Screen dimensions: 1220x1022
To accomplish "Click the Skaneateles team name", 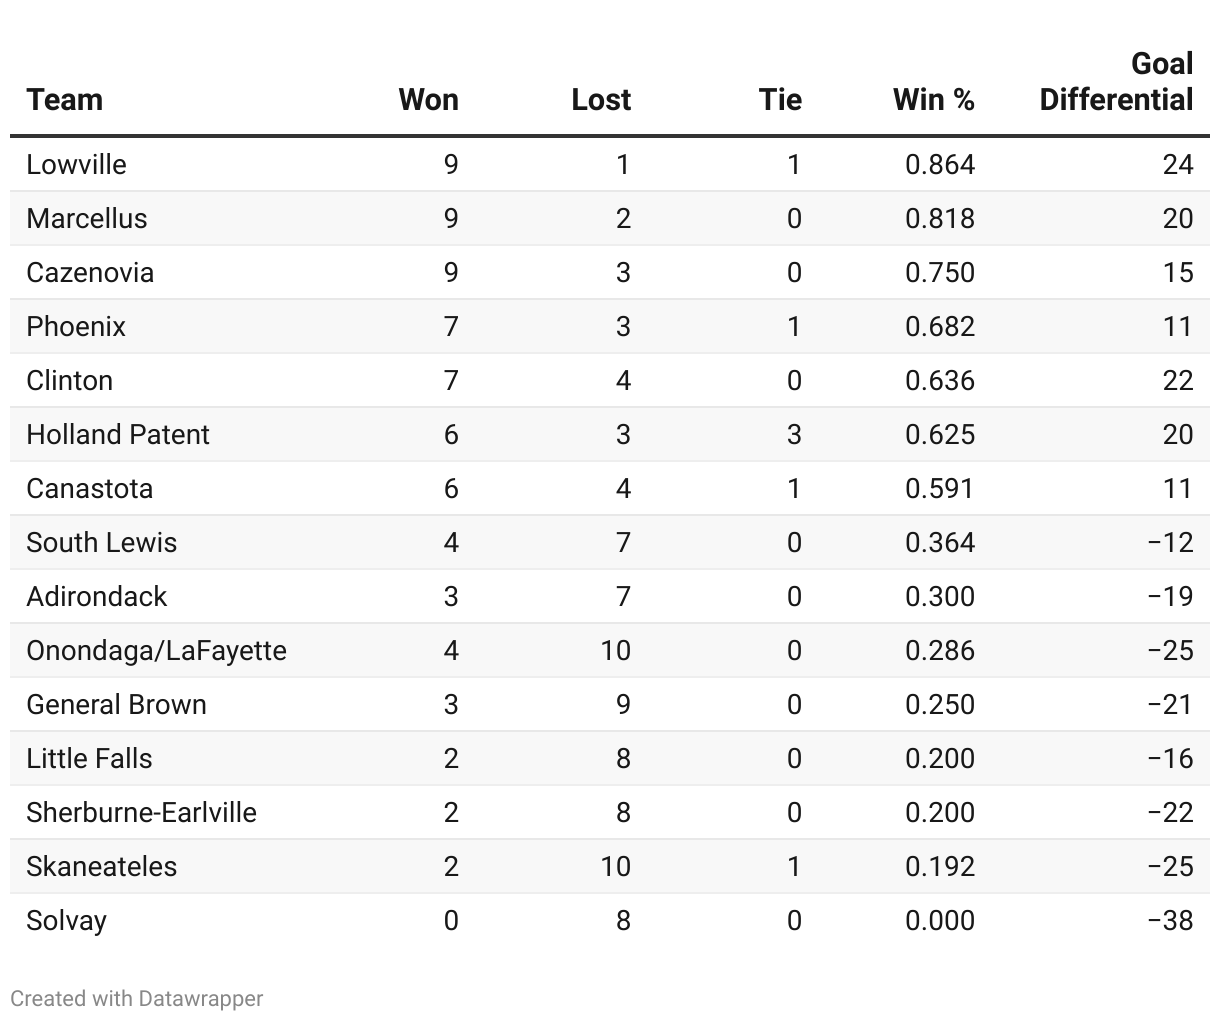I will [x=101, y=866].
